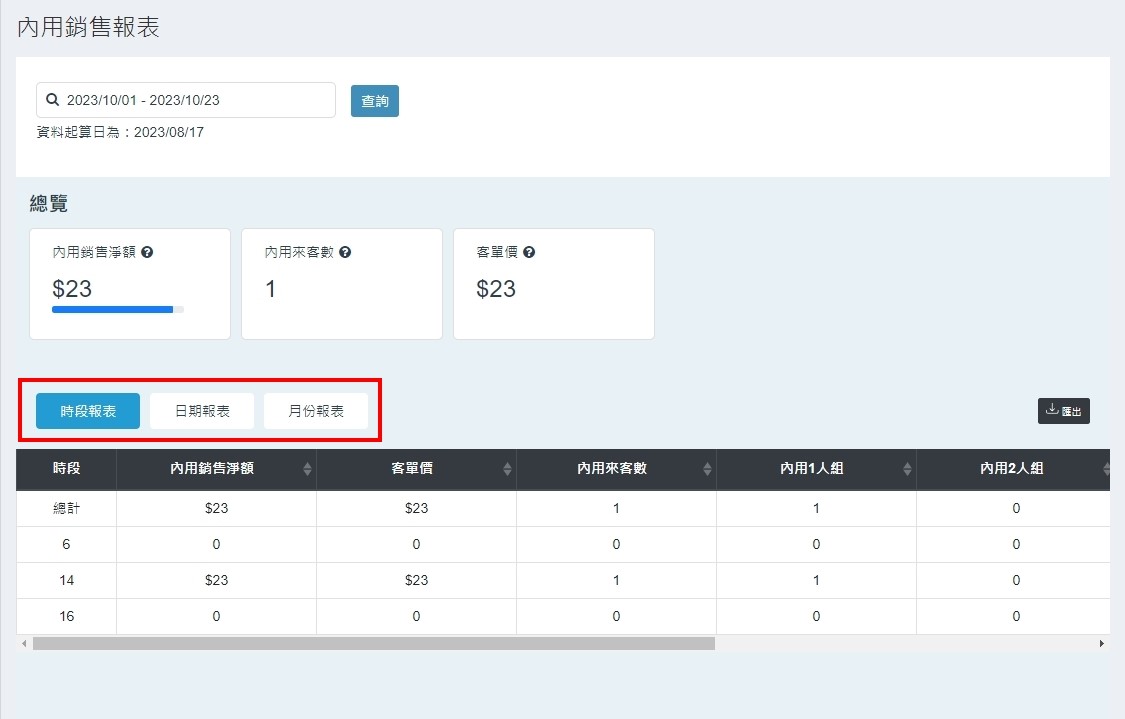Click help icon beside 客單價
This screenshot has height=719, width=1125.
529,253
